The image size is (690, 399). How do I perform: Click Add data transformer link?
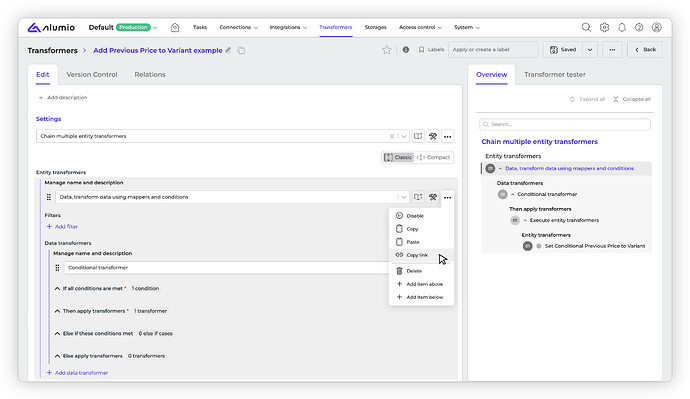(x=77, y=373)
